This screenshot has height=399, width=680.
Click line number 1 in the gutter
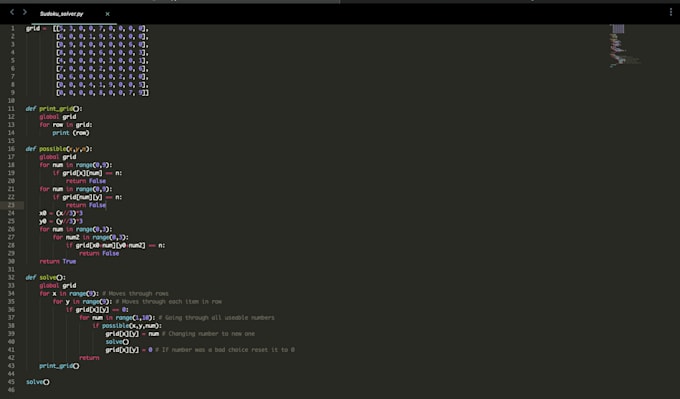pos(13,29)
